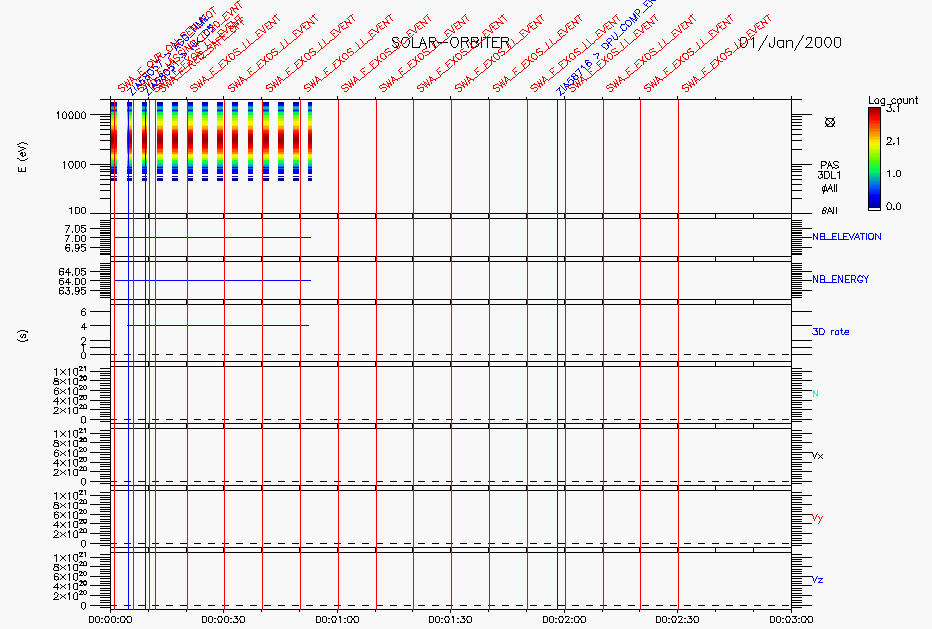Click the rainbow colorbar strip
The width and height of the screenshot is (932, 629).
[874, 158]
